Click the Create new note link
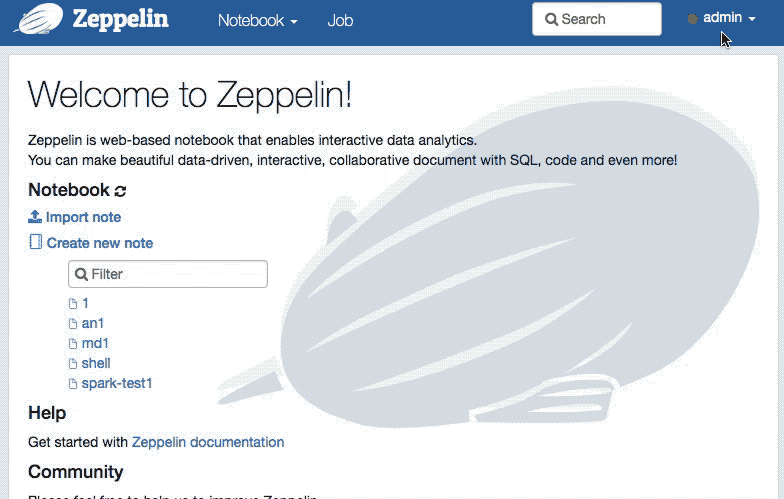 click(100, 243)
